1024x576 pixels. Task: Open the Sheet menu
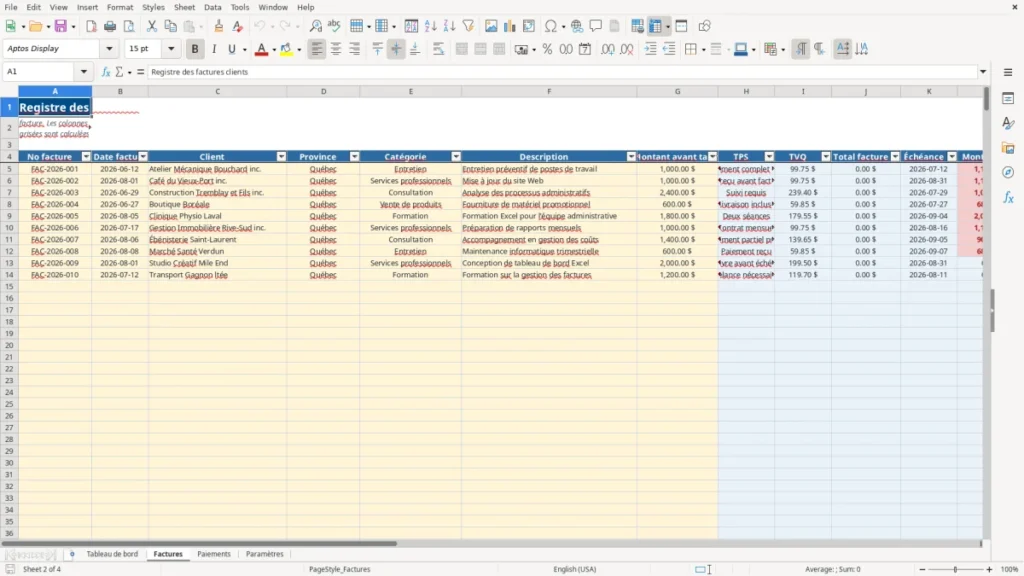tap(184, 7)
